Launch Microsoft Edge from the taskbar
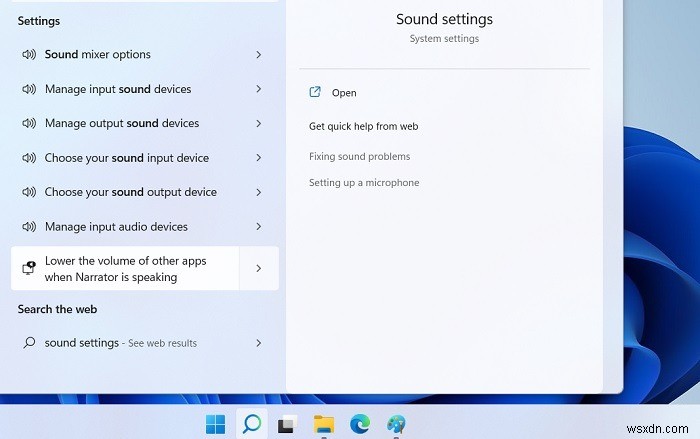Screen dimensions: 700x439 pos(360,424)
